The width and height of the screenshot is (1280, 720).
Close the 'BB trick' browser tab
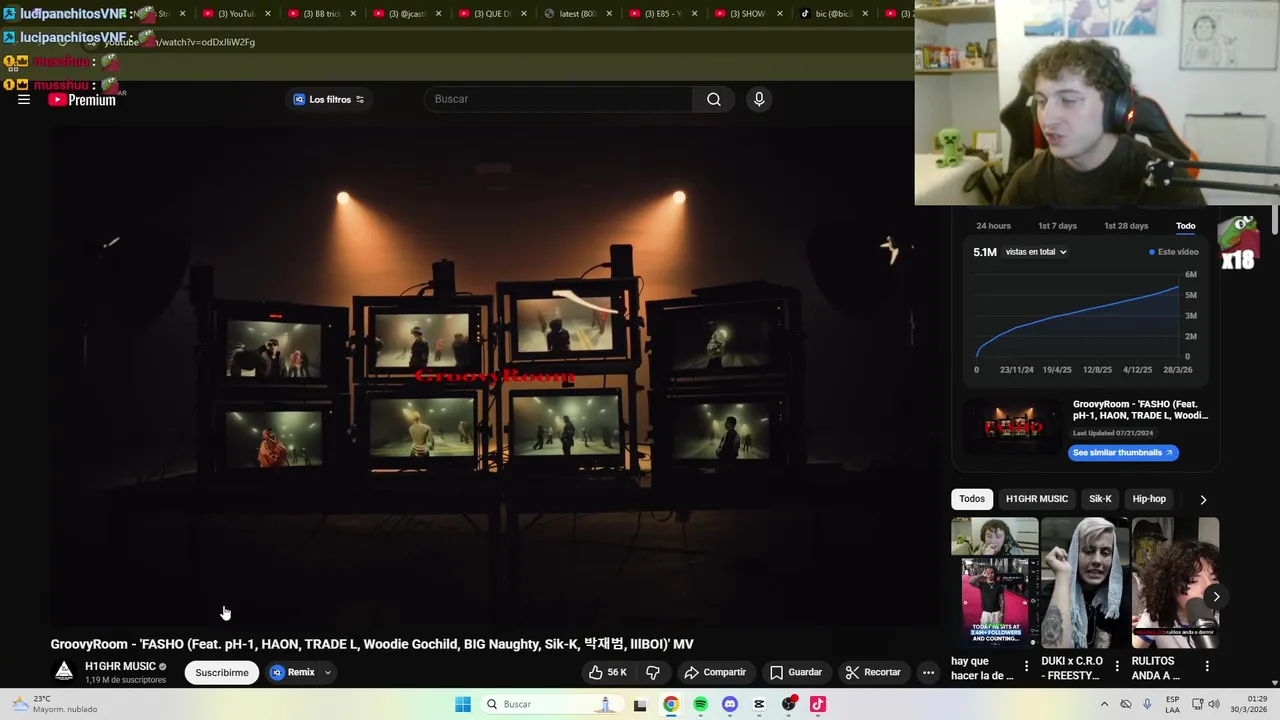click(x=353, y=14)
